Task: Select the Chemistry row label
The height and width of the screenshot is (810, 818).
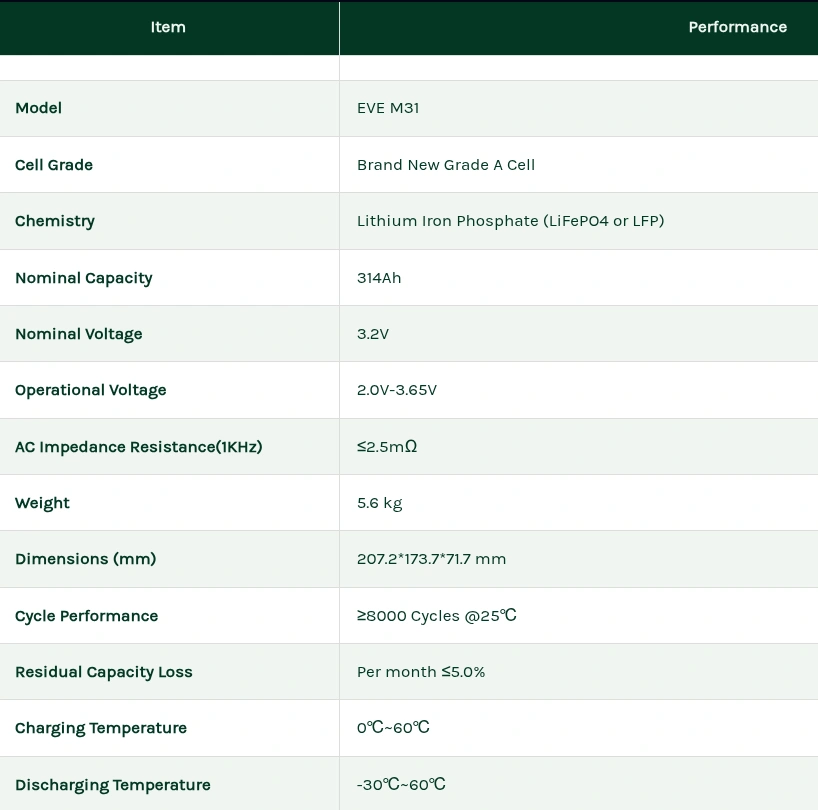Action: point(55,221)
